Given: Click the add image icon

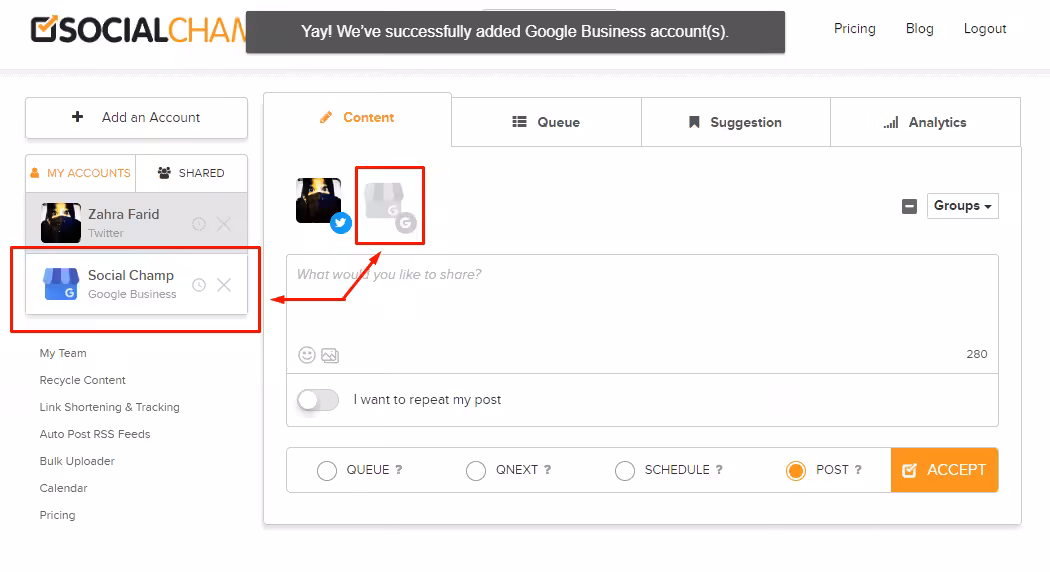Looking at the screenshot, I should pyautogui.click(x=330, y=356).
